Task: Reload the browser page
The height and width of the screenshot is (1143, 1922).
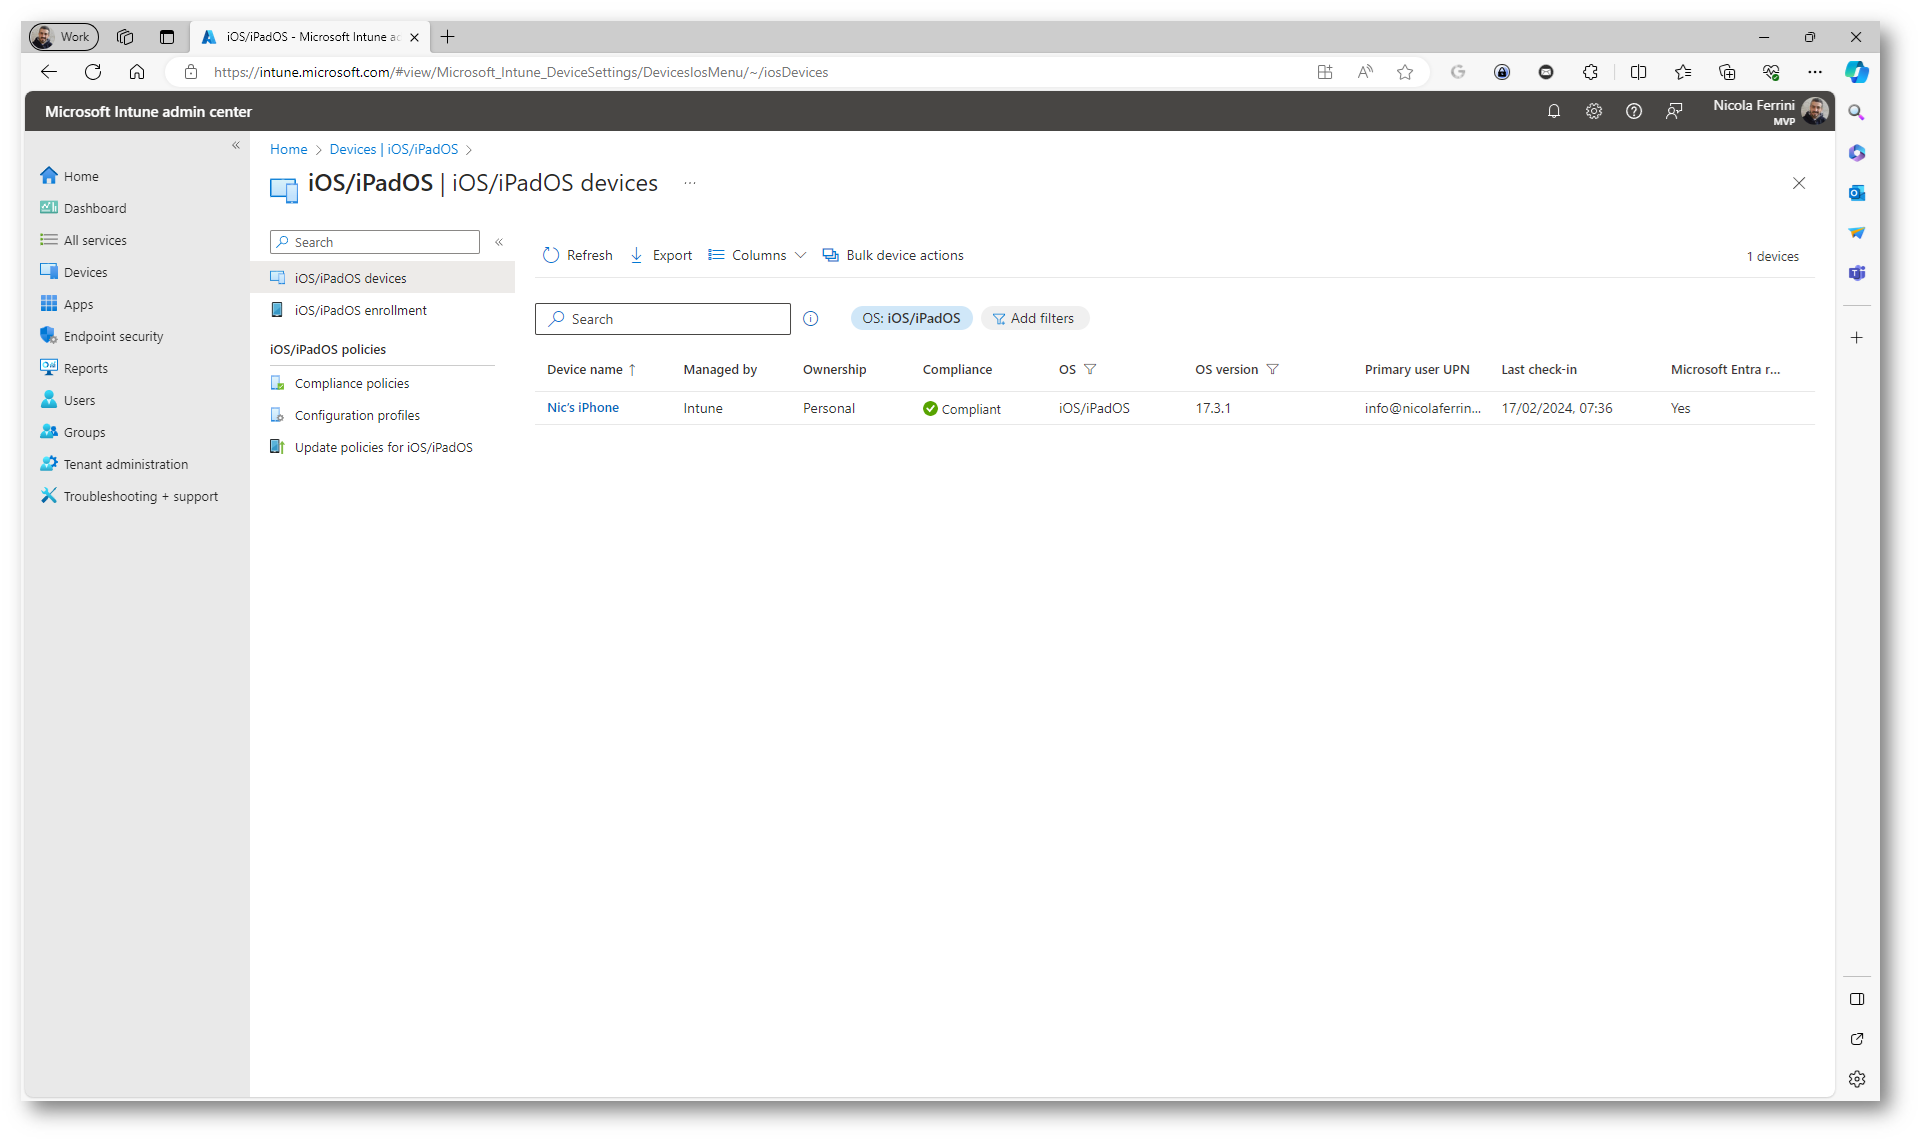Action: tap(93, 72)
